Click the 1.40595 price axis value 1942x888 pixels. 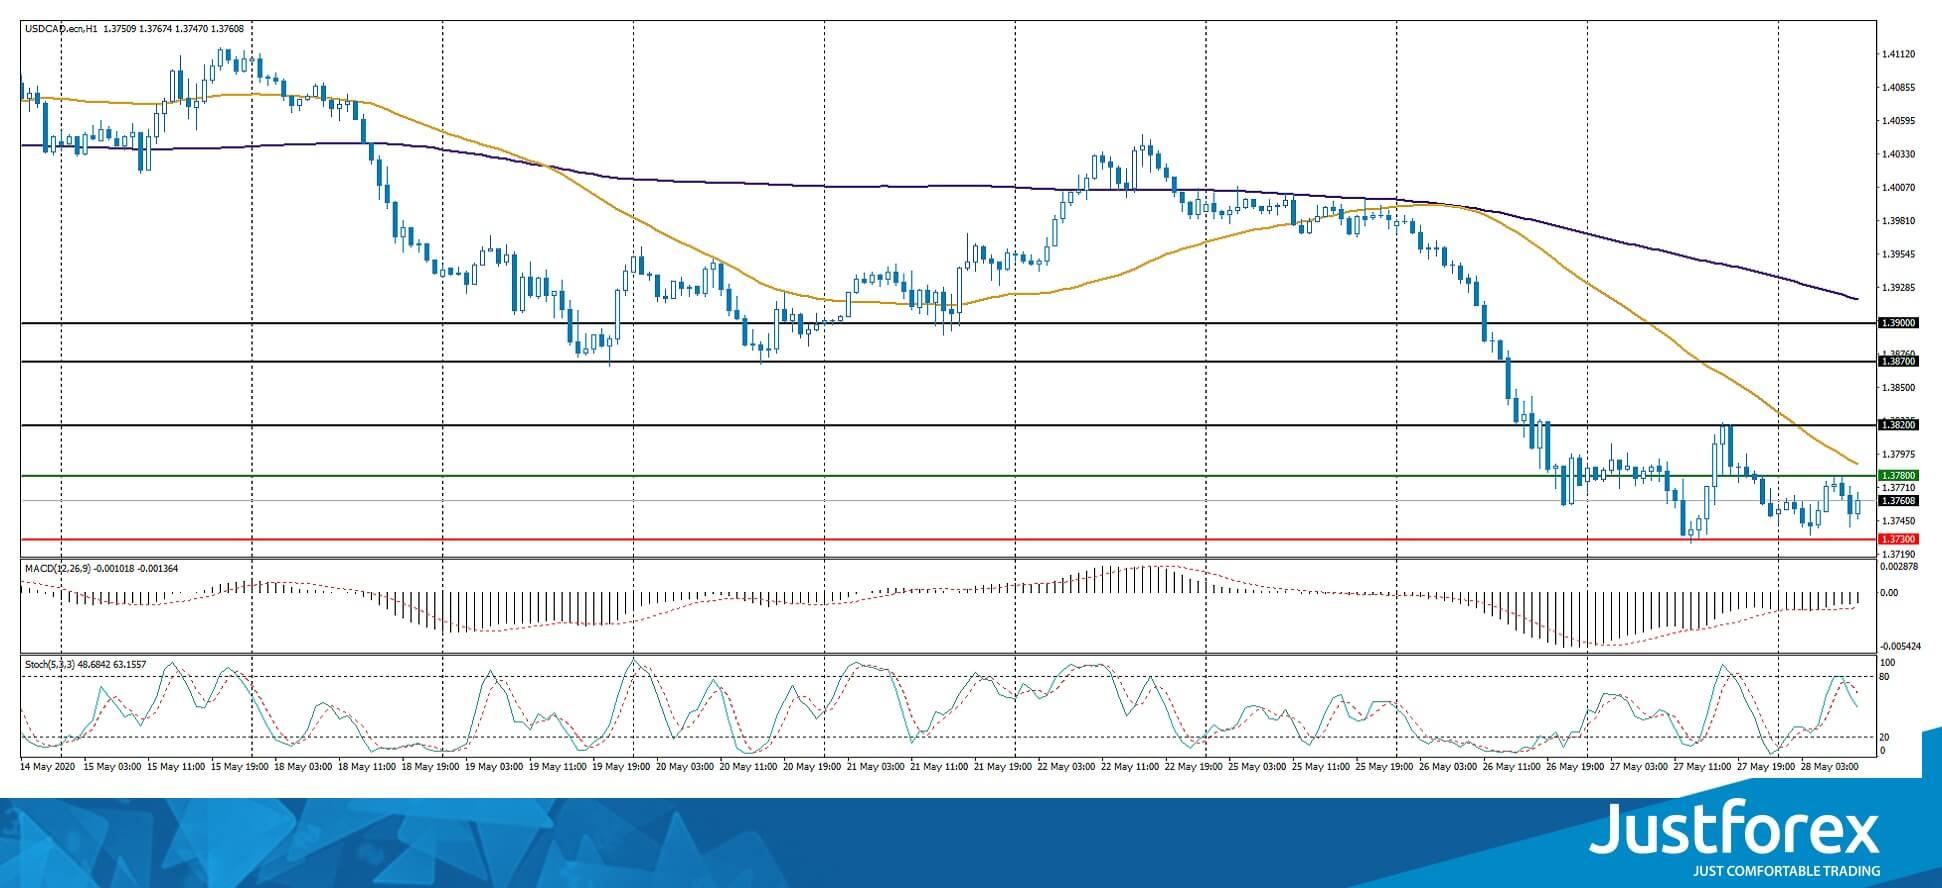[x=1898, y=121]
